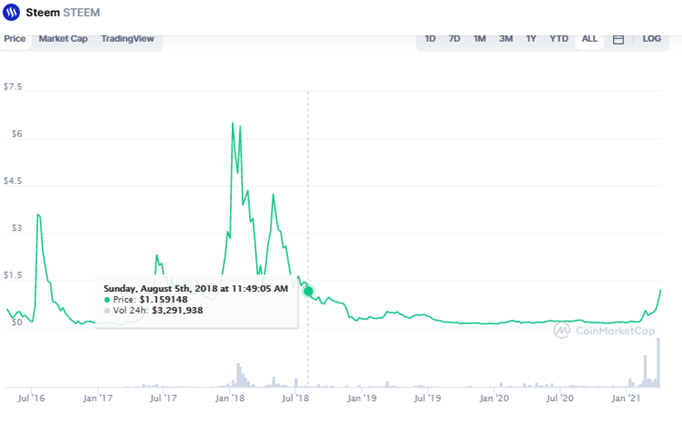This screenshot has height=424, width=682.
Task: Click the Jul '19 x-axis label
Action: point(428,398)
